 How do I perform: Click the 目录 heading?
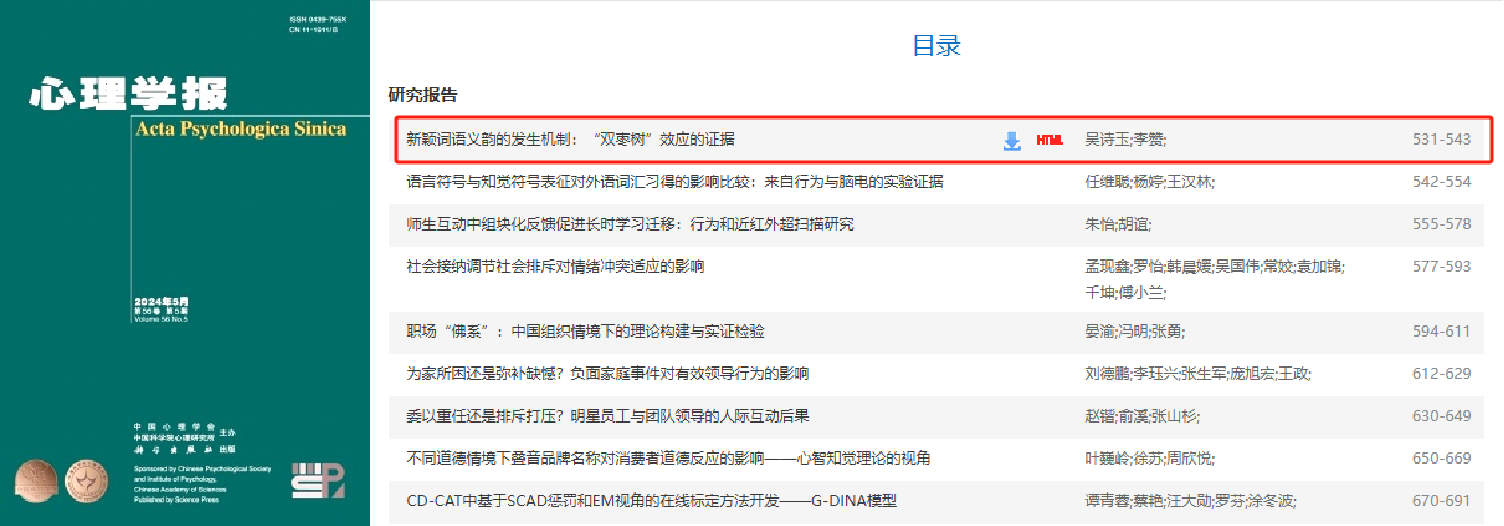936,45
